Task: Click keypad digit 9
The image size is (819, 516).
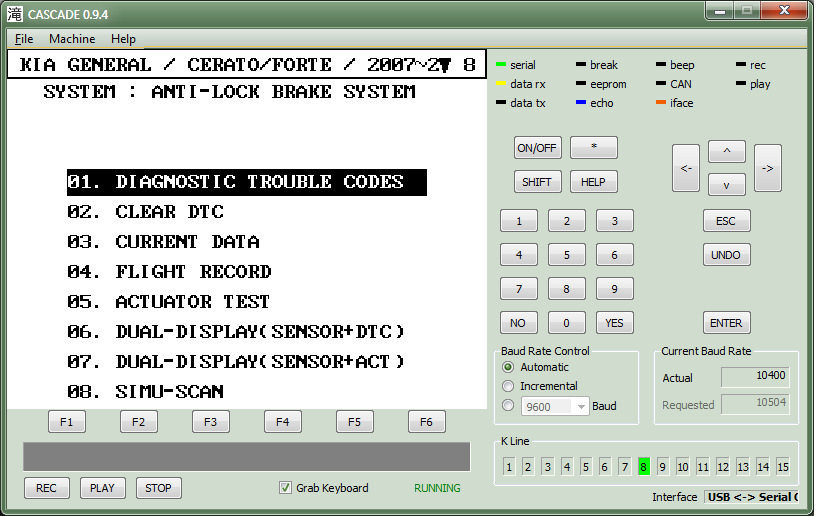Action: (x=615, y=289)
